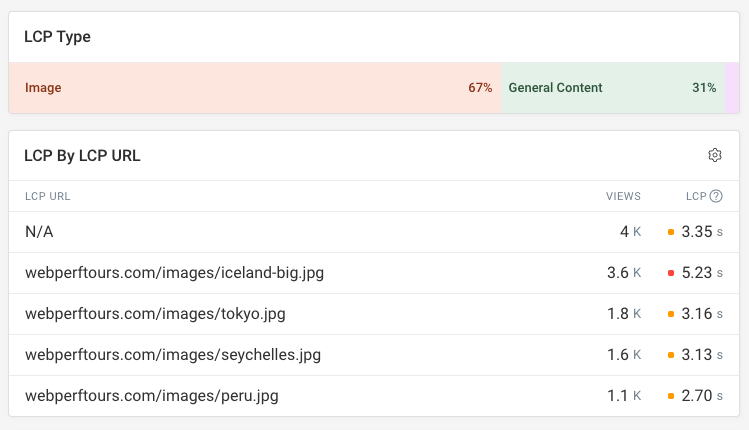Click the LCP column help question mark icon
This screenshot has width=749, height=430.
click(716, 196)
